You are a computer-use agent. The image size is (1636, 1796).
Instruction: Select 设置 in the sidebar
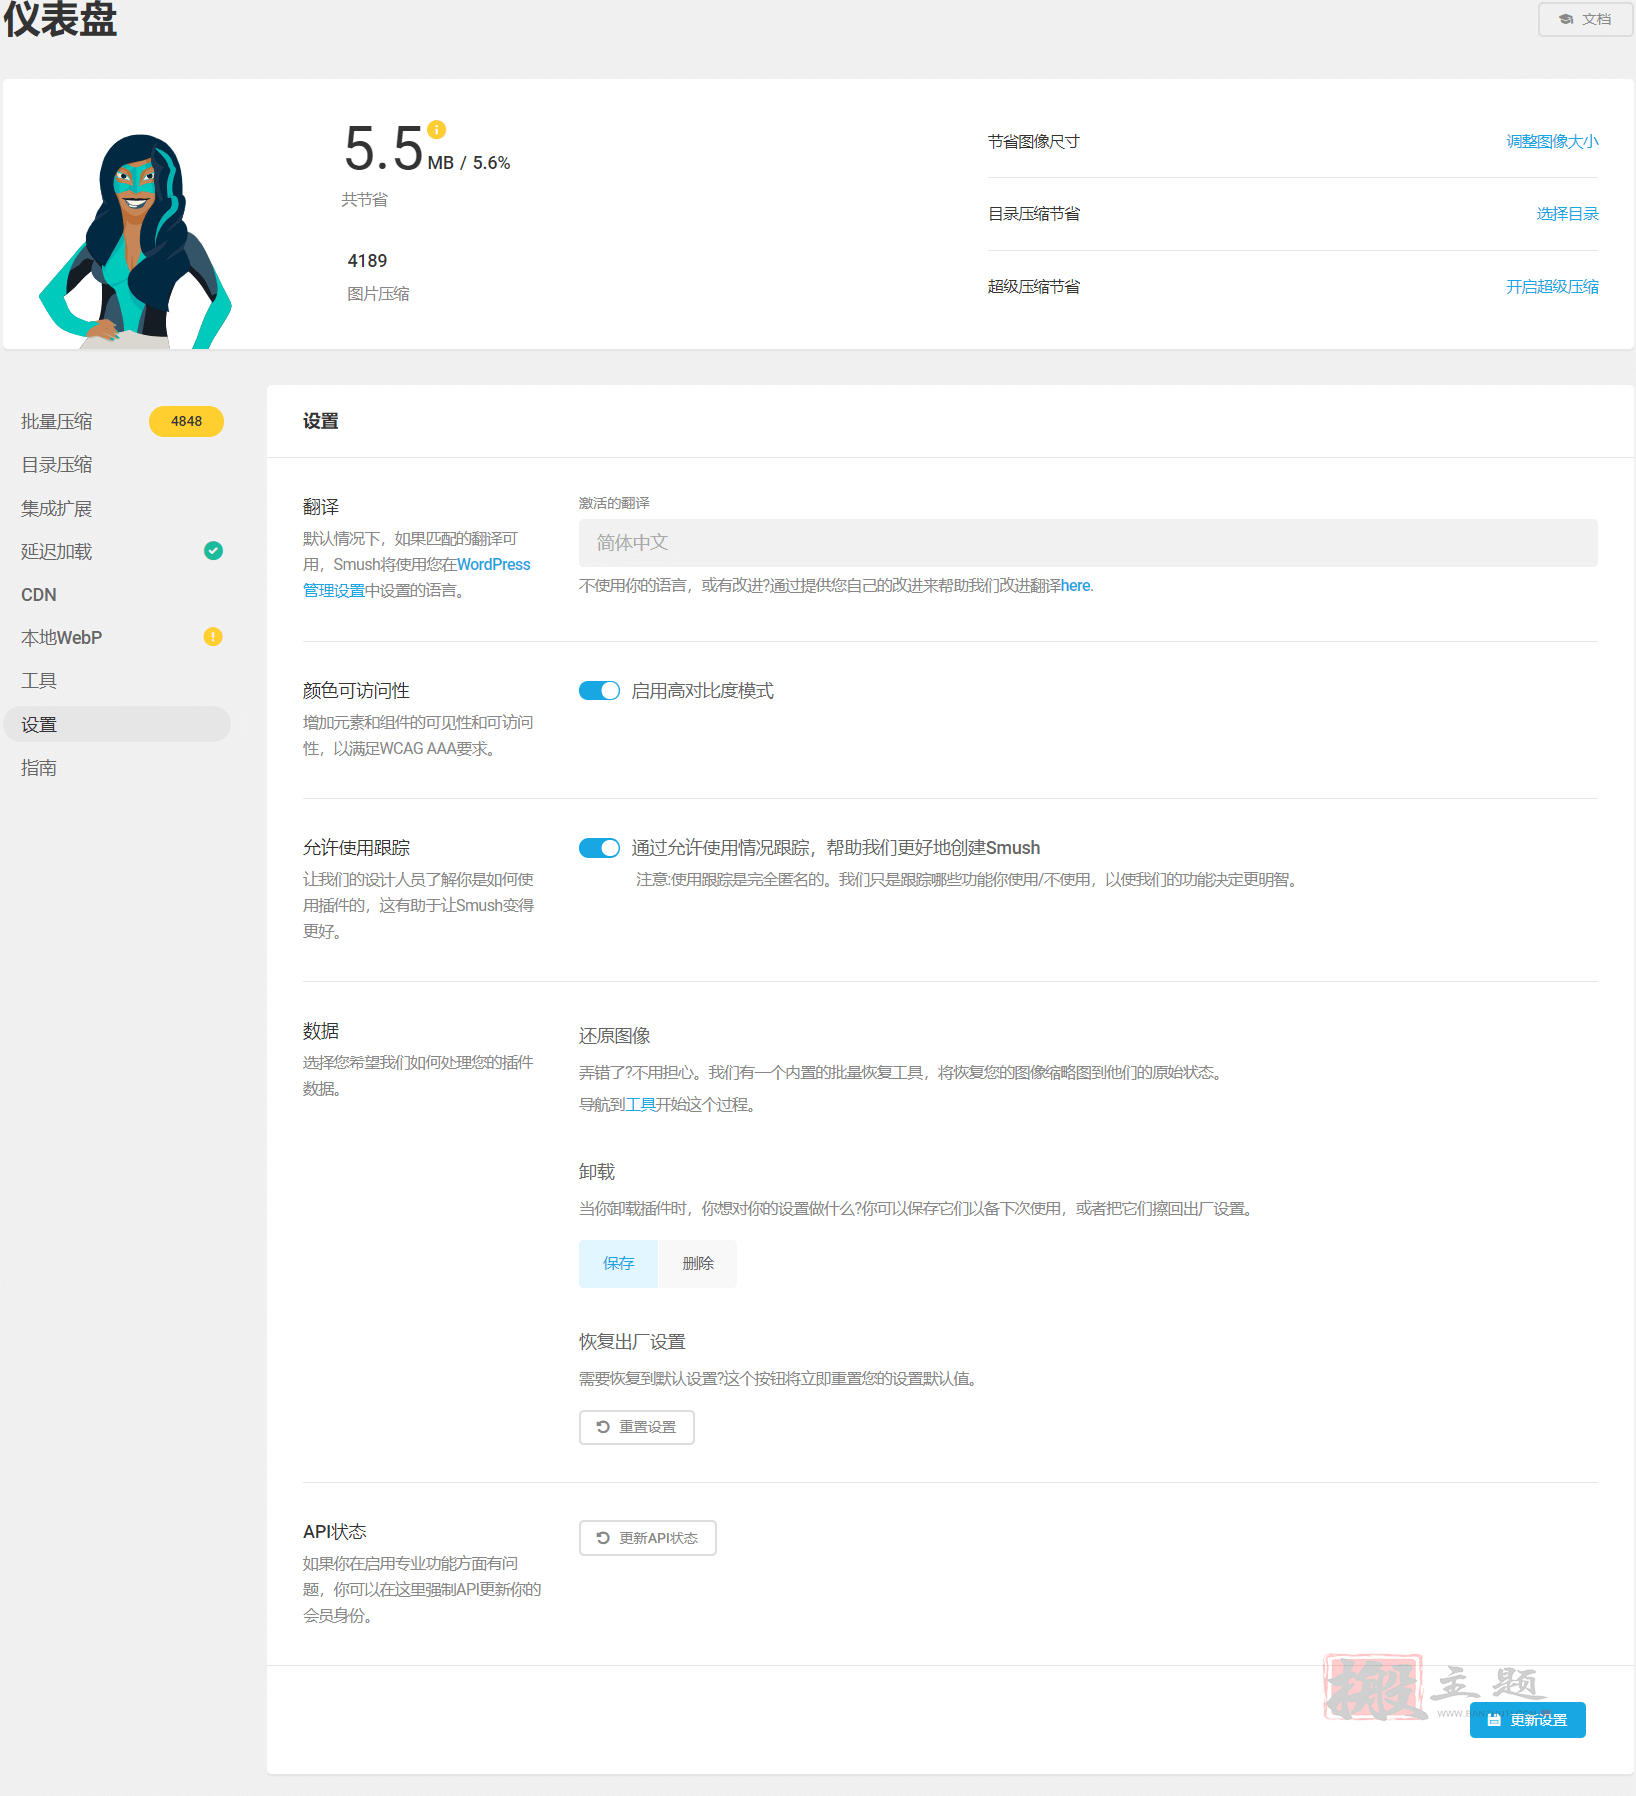point(117,724)
